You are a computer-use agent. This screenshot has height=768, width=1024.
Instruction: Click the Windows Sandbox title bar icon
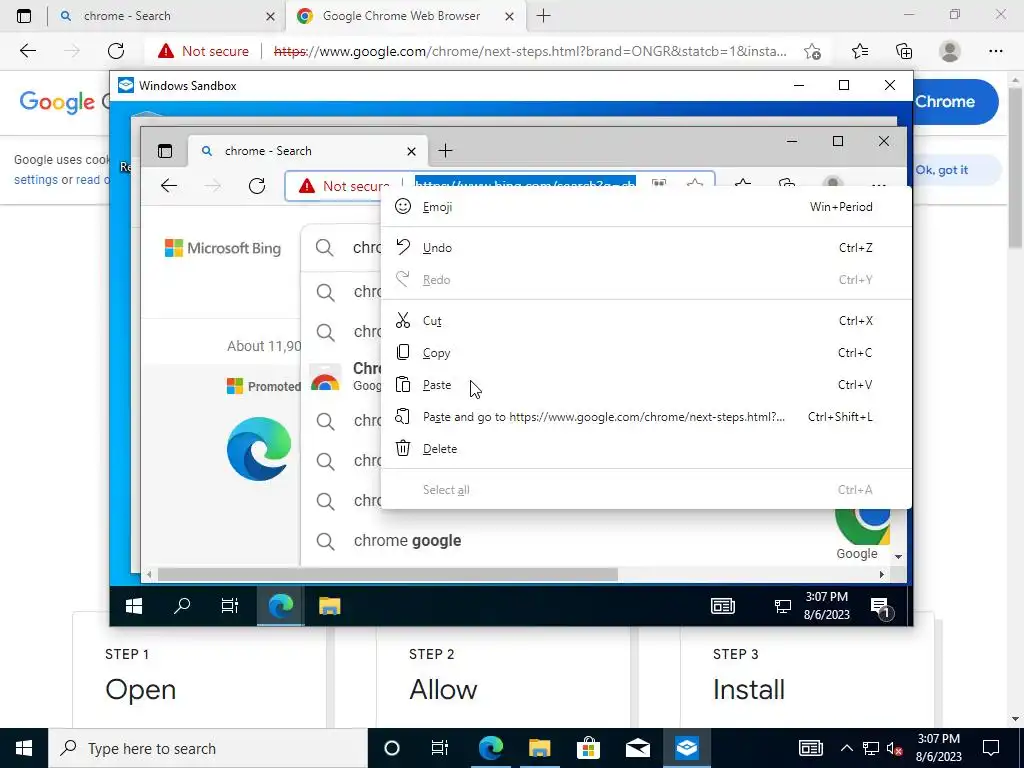[x=126, y=86]
